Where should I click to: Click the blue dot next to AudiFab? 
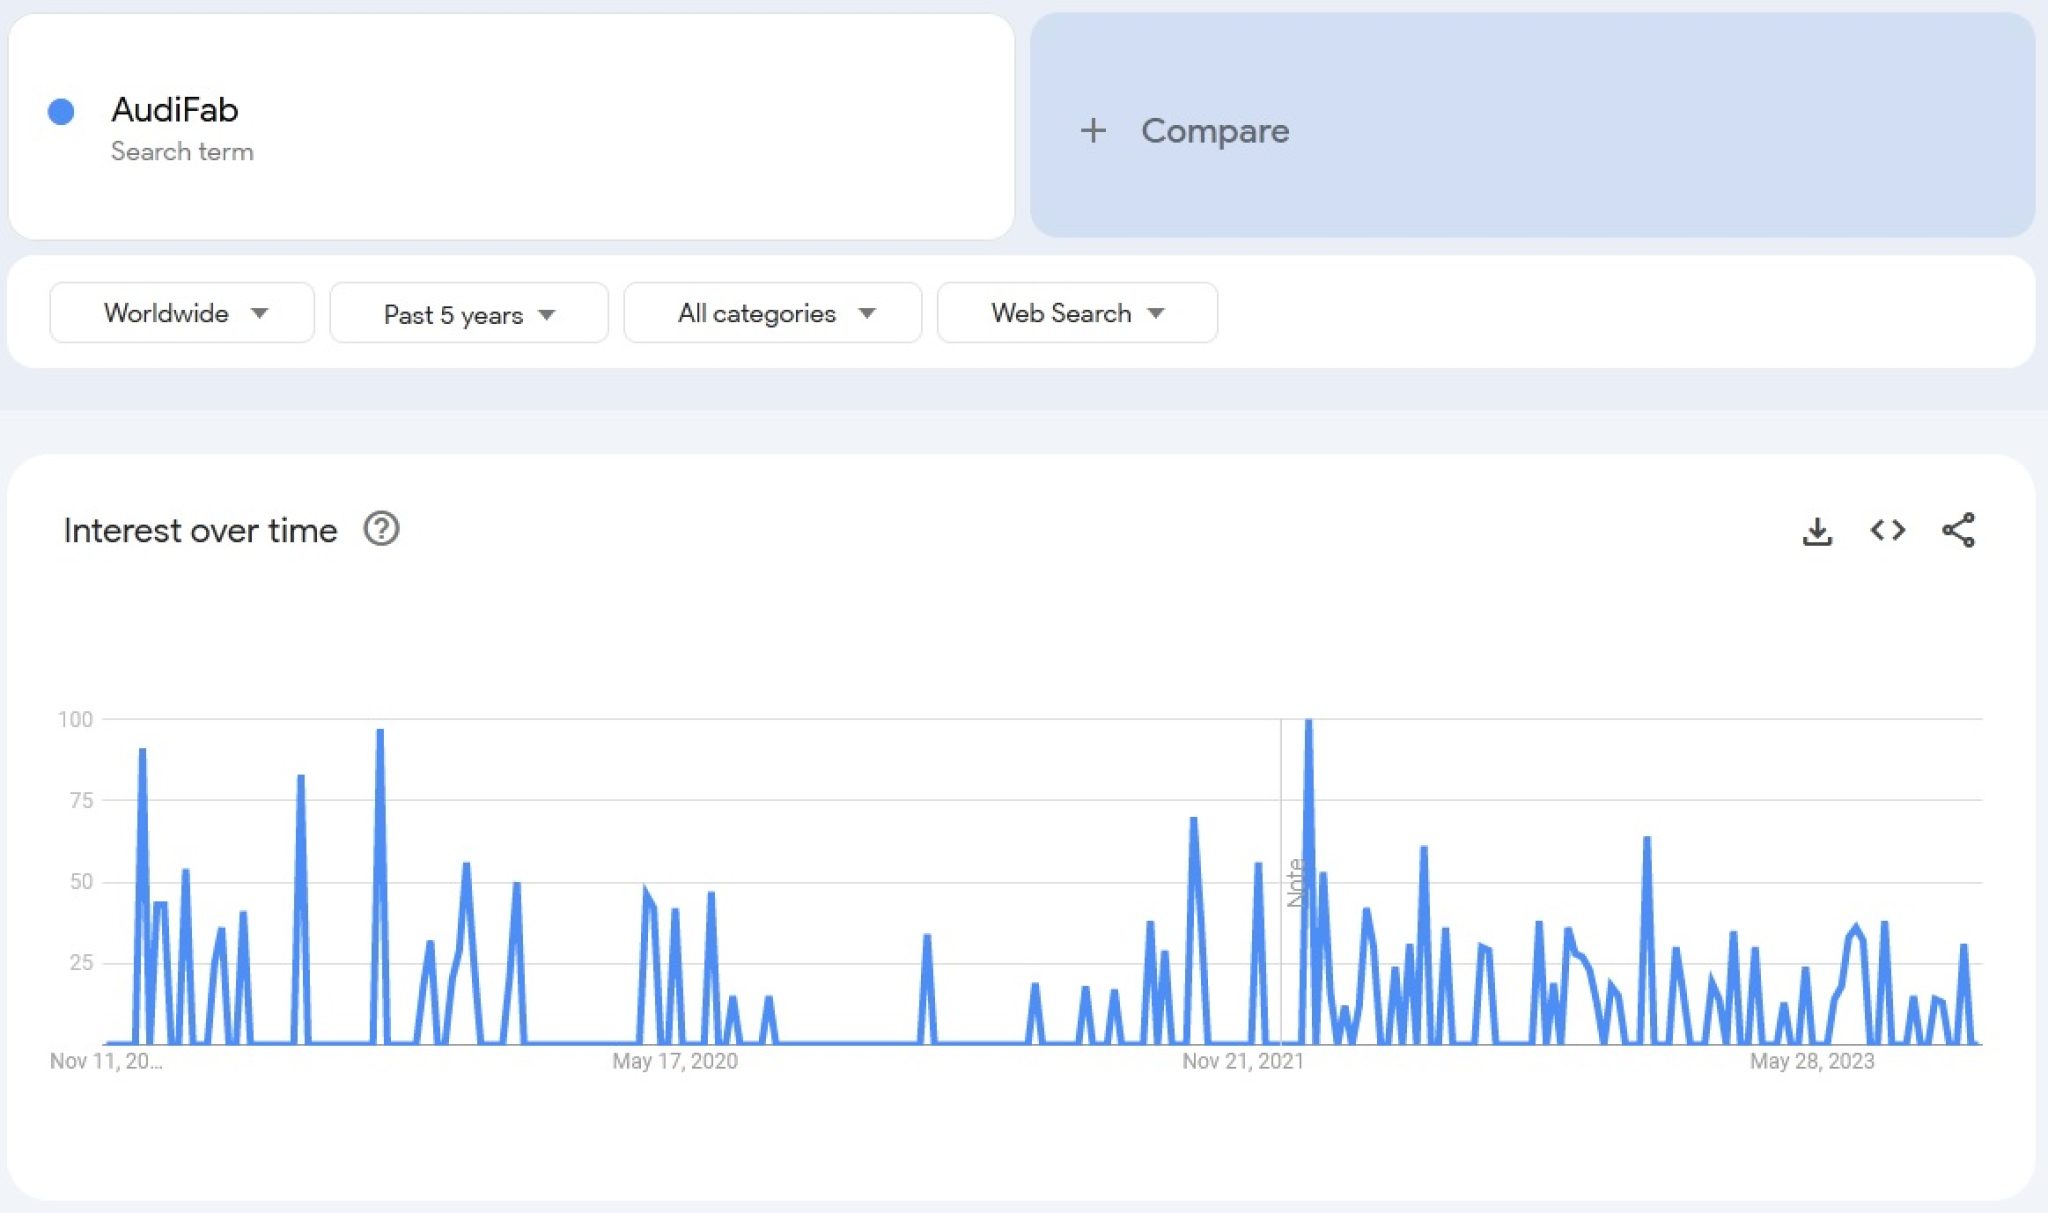[61, 111]
